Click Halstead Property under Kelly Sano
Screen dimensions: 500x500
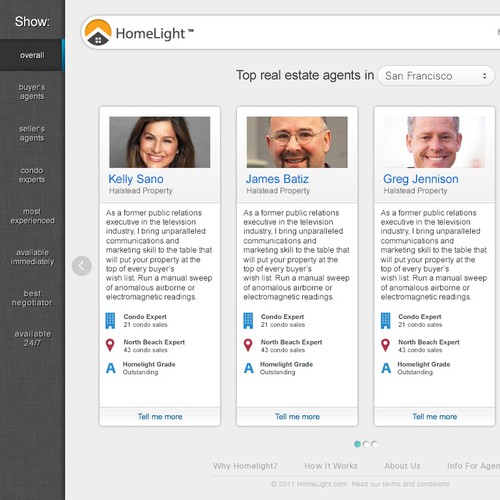pyautogui.click(x=141, y=191)
